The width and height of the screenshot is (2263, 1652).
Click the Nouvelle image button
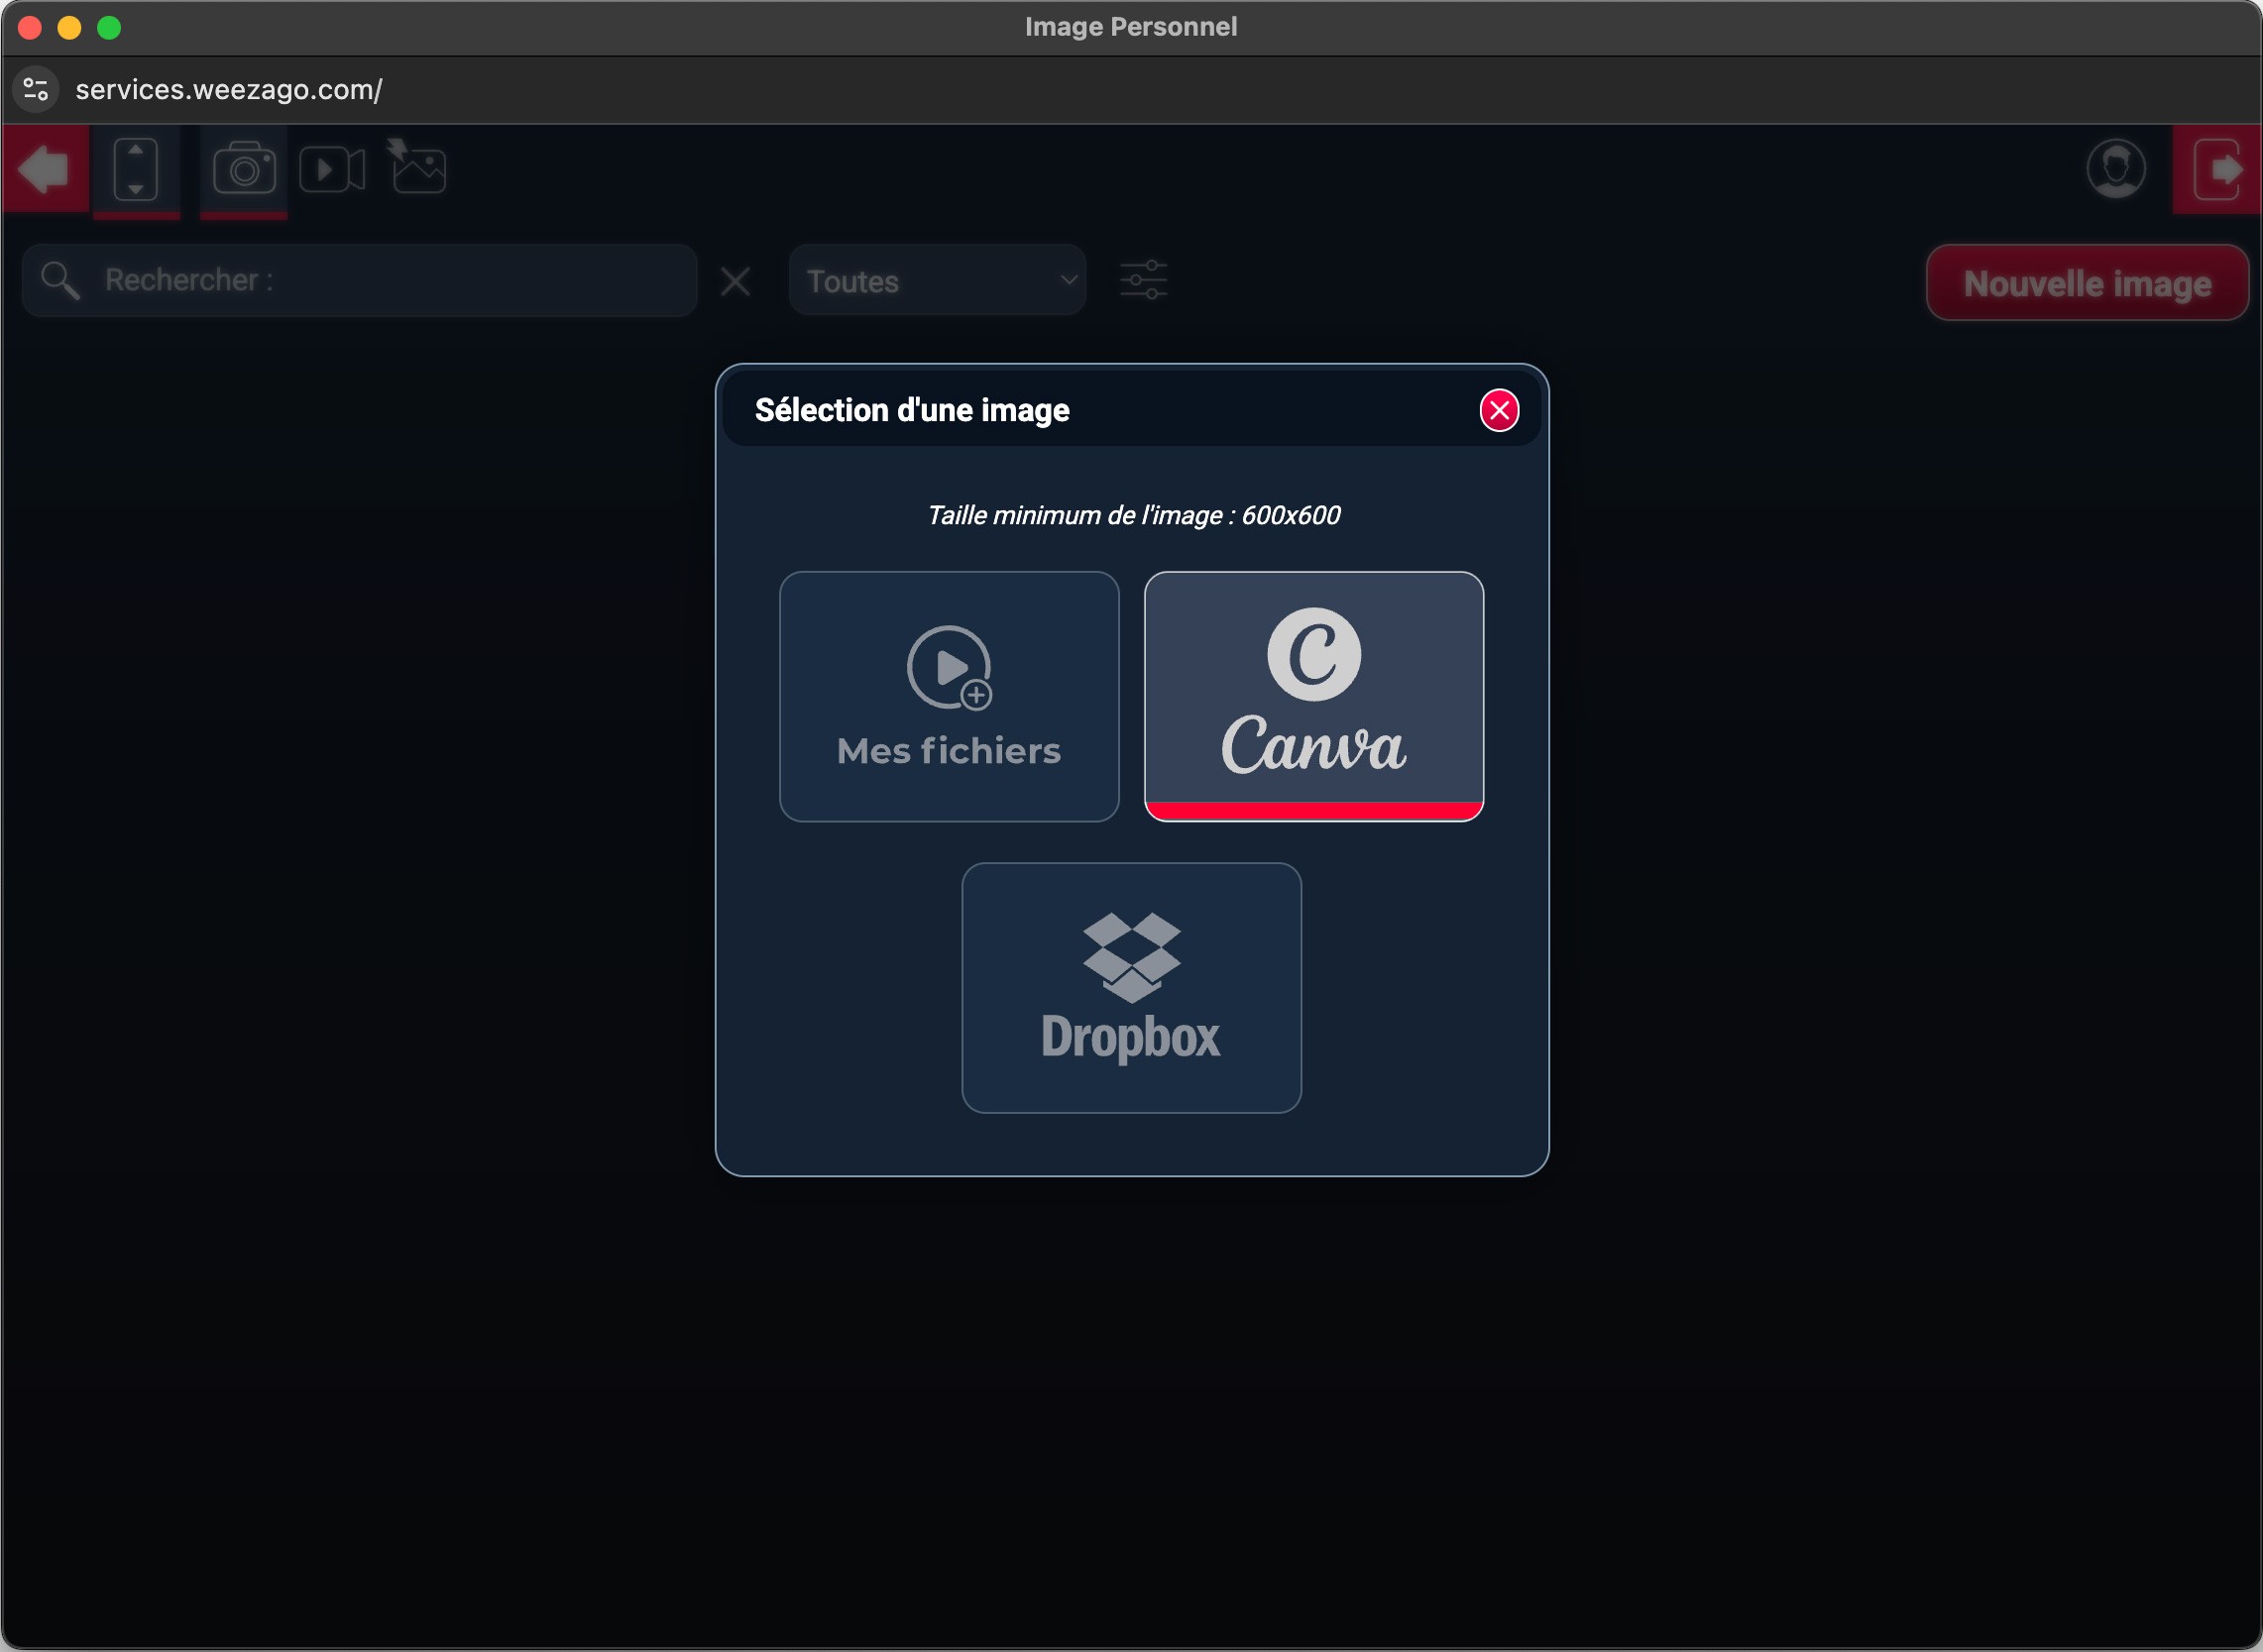pos(2086,283)
